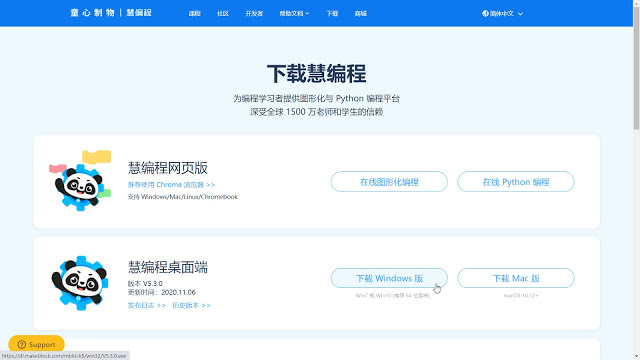Expand the 帮助文档 dropdown menu
Screen dimensions: 640x360
point(294,13)
